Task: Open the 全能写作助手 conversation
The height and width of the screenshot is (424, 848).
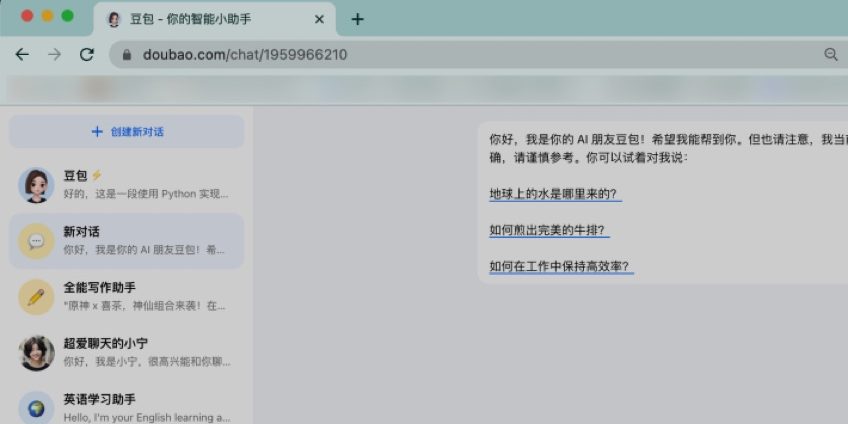Action: click(145, 296)
